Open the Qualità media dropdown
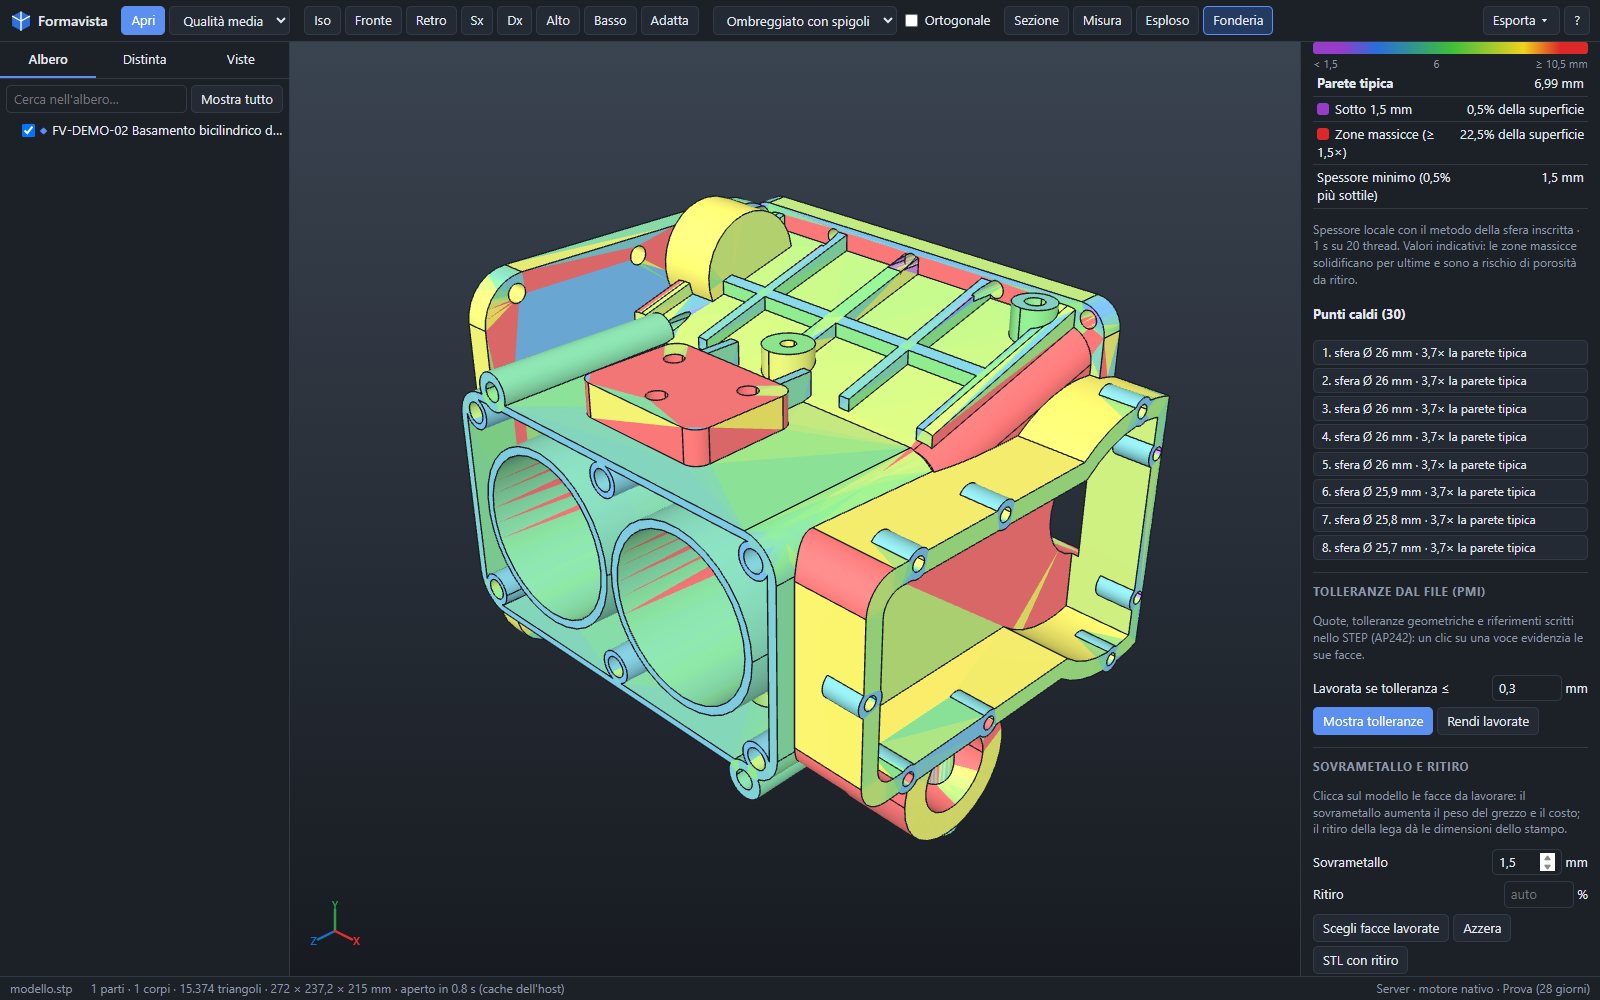The image size is (1600, 1000). 230,21
